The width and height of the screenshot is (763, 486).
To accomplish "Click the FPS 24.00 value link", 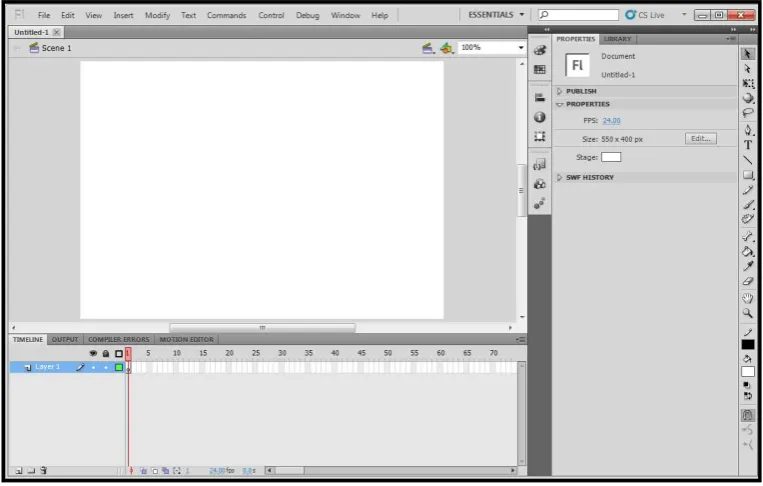I will click(x=611, y=121).
